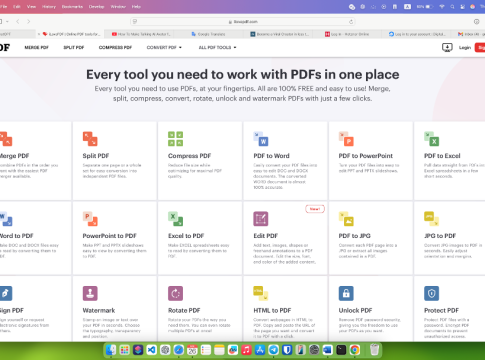The height and width of the screenshot is (360, 485).
Task: Go forward with the Safari forward arrow
Action: 29,22
